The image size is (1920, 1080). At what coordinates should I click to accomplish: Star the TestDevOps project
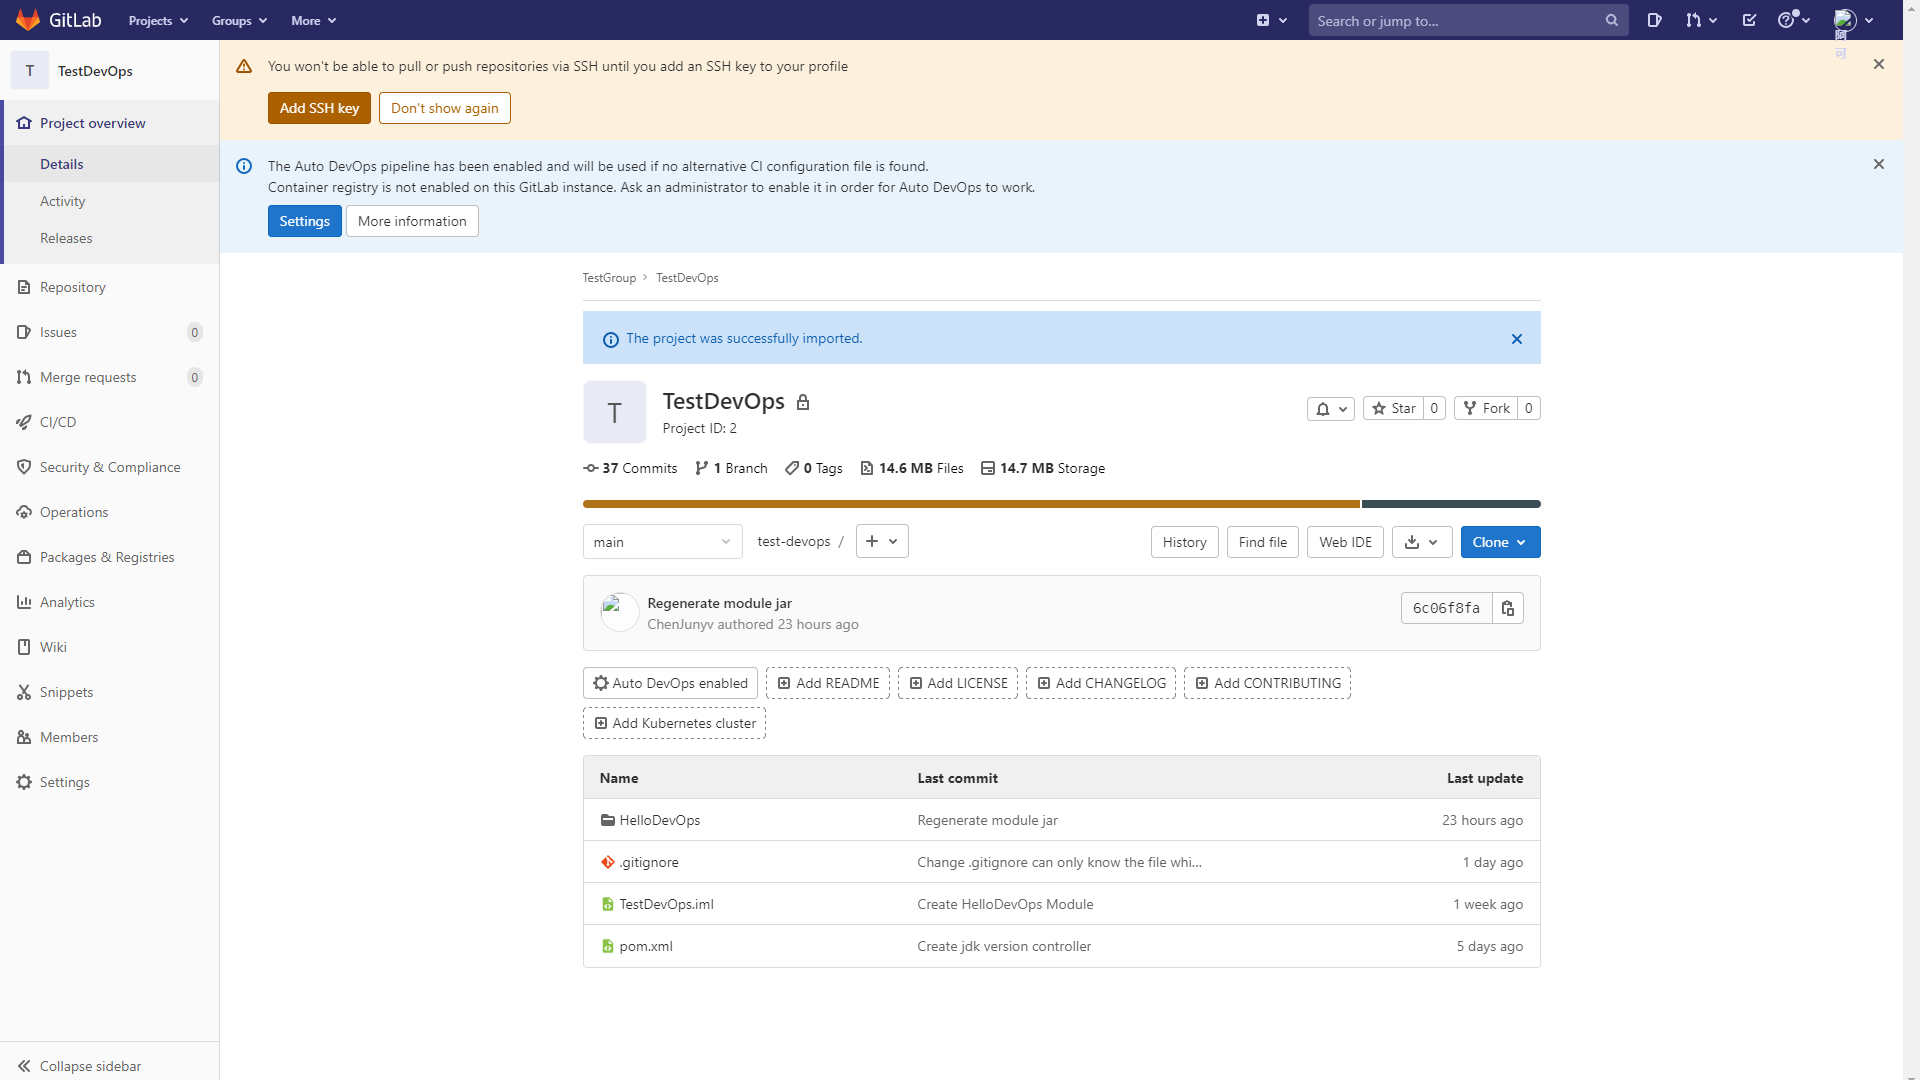[x=1394, y=408]
